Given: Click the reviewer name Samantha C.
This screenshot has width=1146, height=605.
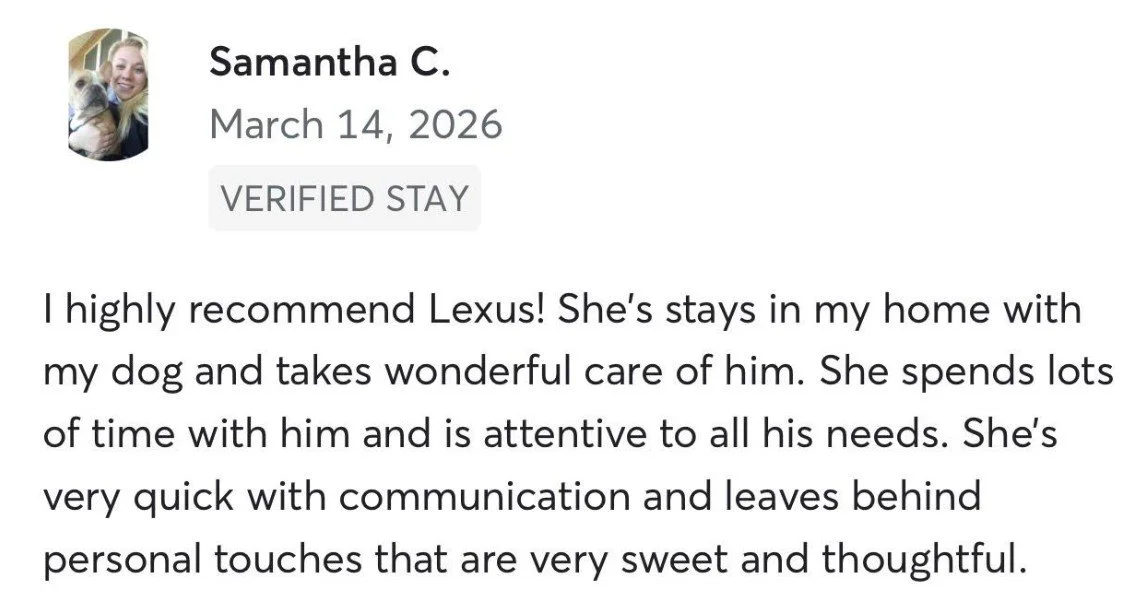Looking at the screenshot, I should (x=330, y=61).
